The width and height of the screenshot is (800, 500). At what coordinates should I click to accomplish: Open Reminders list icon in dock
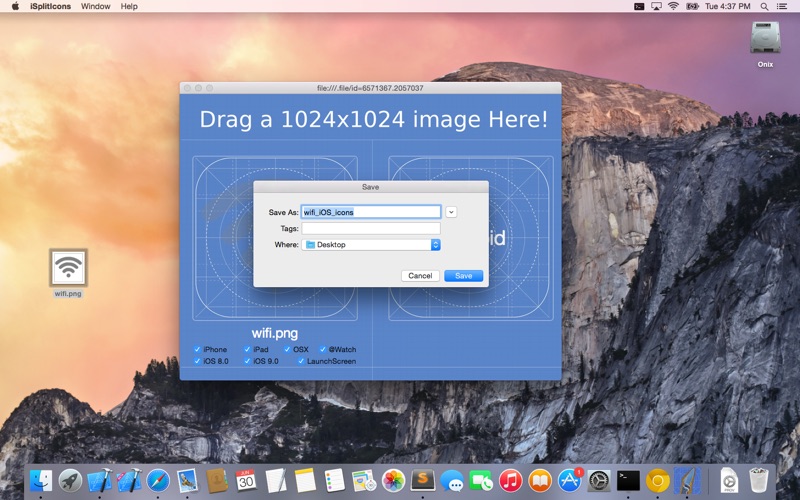tap(334, 481)
